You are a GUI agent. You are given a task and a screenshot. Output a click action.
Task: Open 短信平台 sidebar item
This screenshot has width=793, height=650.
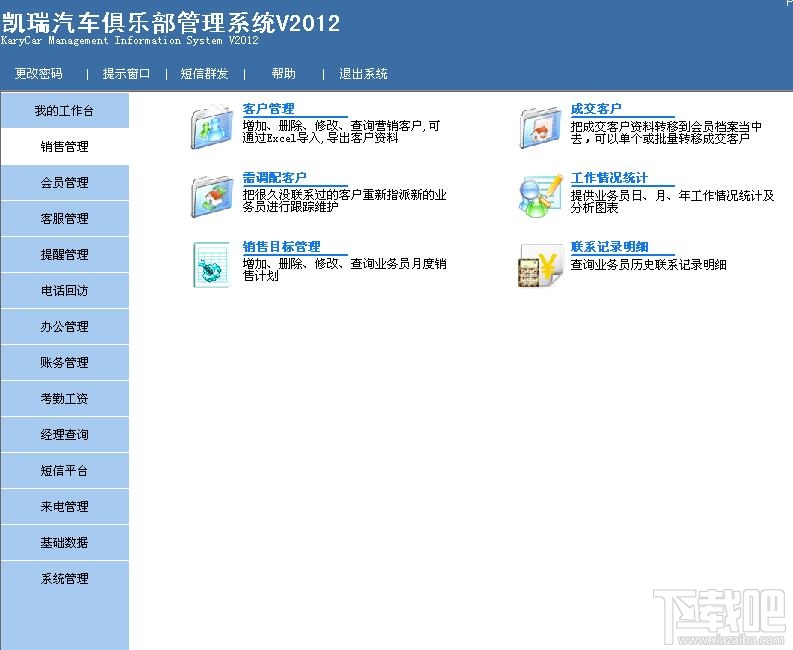tap(65, 470)
